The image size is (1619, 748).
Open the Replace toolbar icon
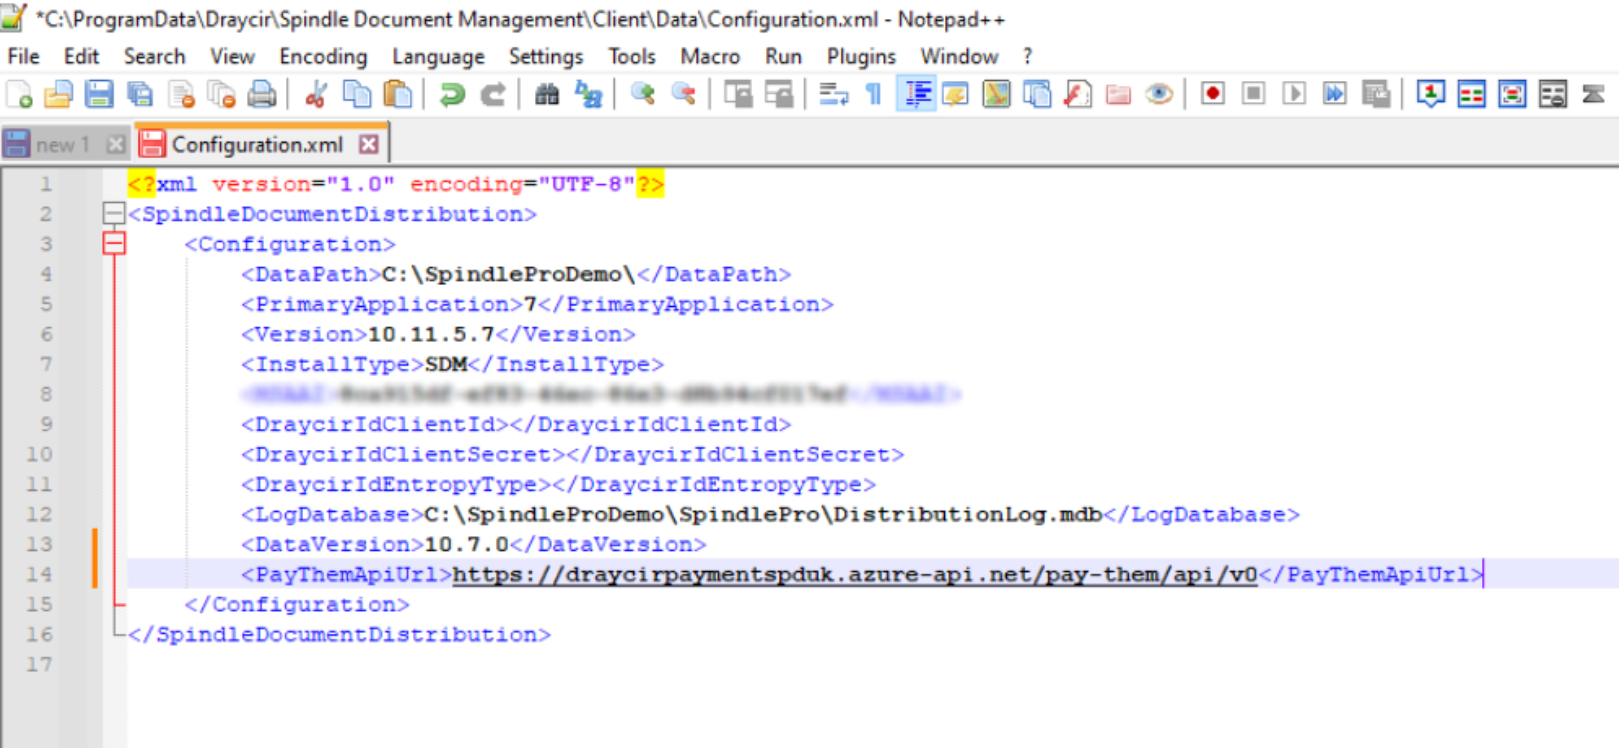[x=588, y=94]
